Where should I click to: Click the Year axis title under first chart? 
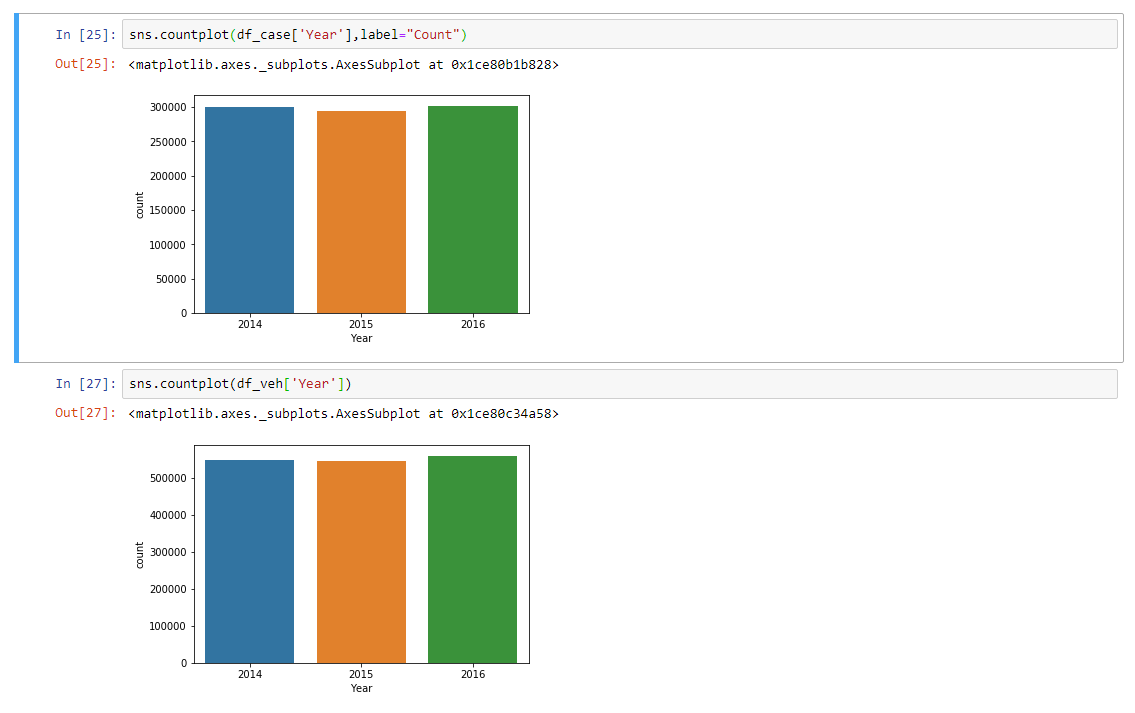point(361,338)
